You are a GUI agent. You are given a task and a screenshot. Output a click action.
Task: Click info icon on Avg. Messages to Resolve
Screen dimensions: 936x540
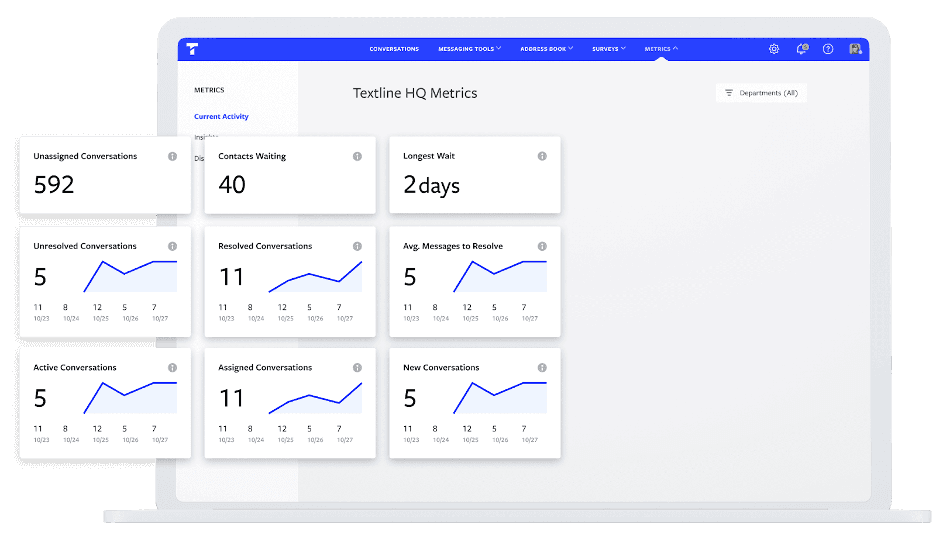pyautogui.click(x=542, y=246)
